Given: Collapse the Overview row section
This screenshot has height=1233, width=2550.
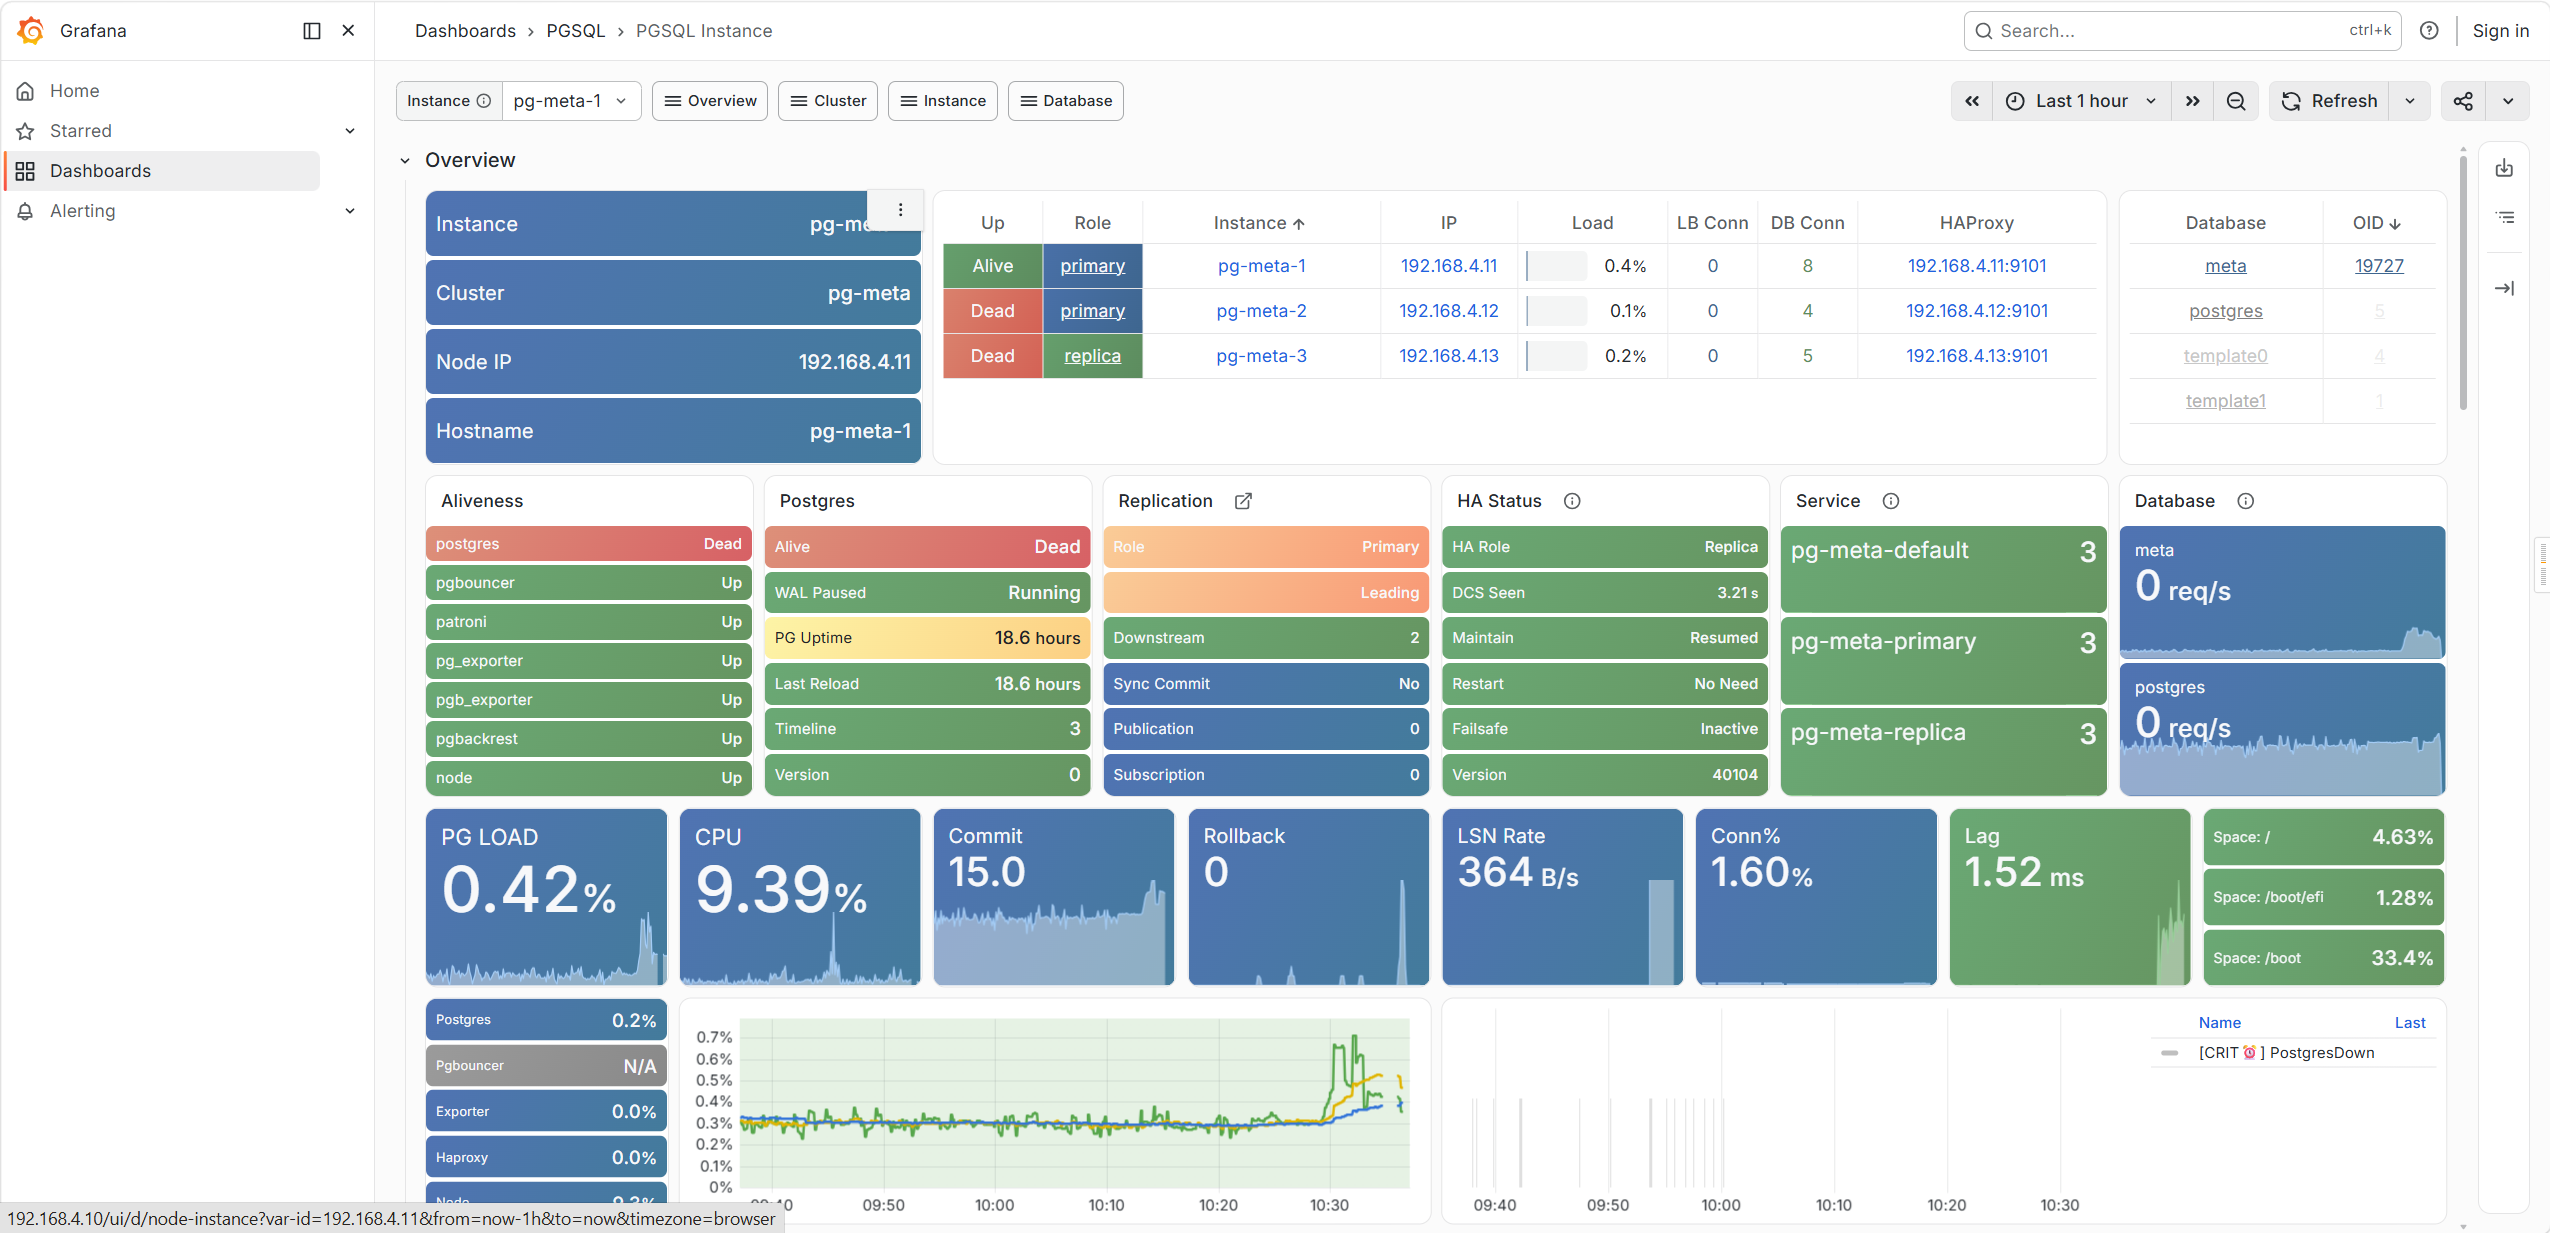Looking at the screenshot, I should [x=405, y=160].
